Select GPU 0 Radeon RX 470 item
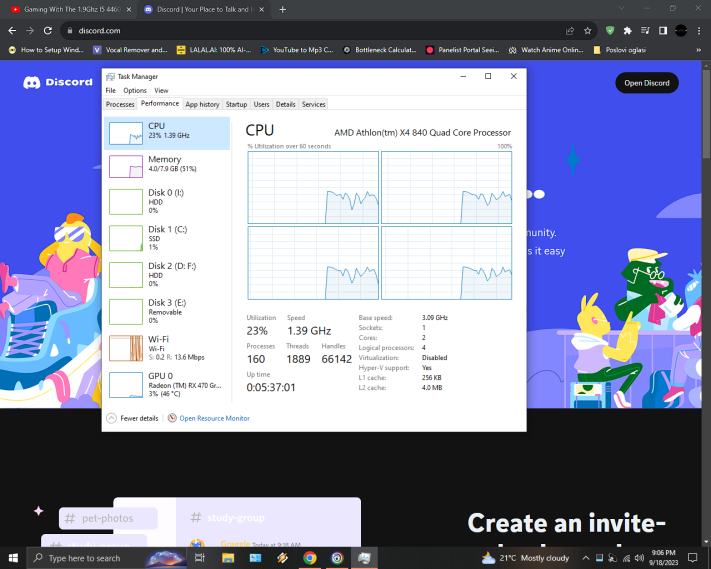The width and height of the screenshot is (711, 569). (167, 385)
